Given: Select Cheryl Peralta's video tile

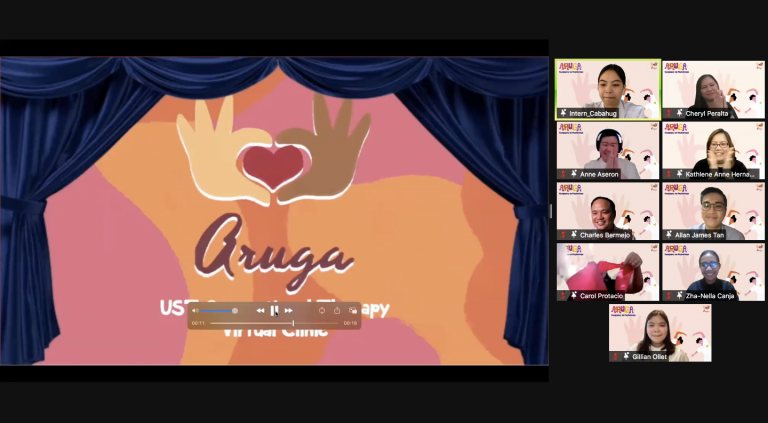Looking at the screenshot, I should coord(713,90).
